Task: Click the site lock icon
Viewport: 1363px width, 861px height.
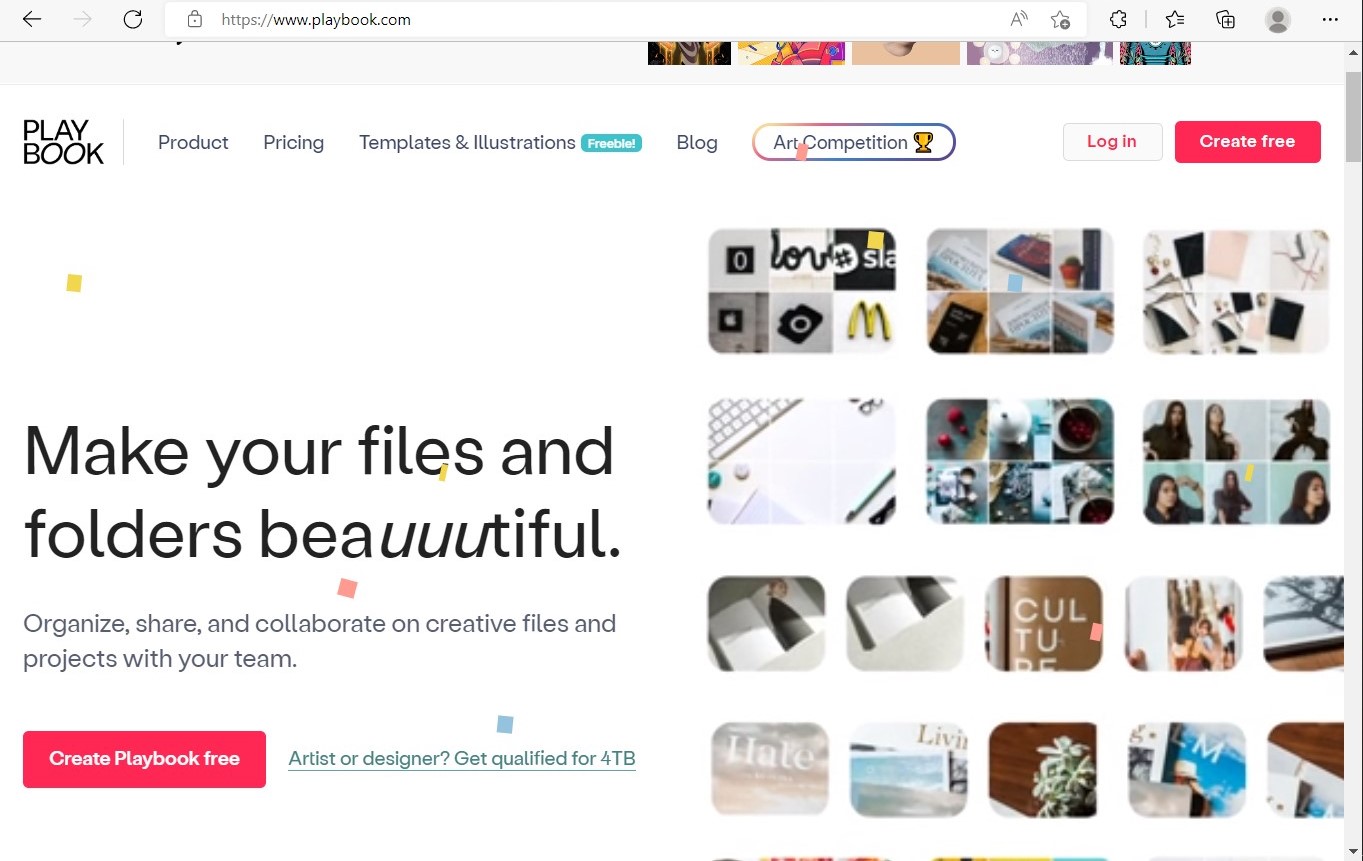Action: pos(195,19)
